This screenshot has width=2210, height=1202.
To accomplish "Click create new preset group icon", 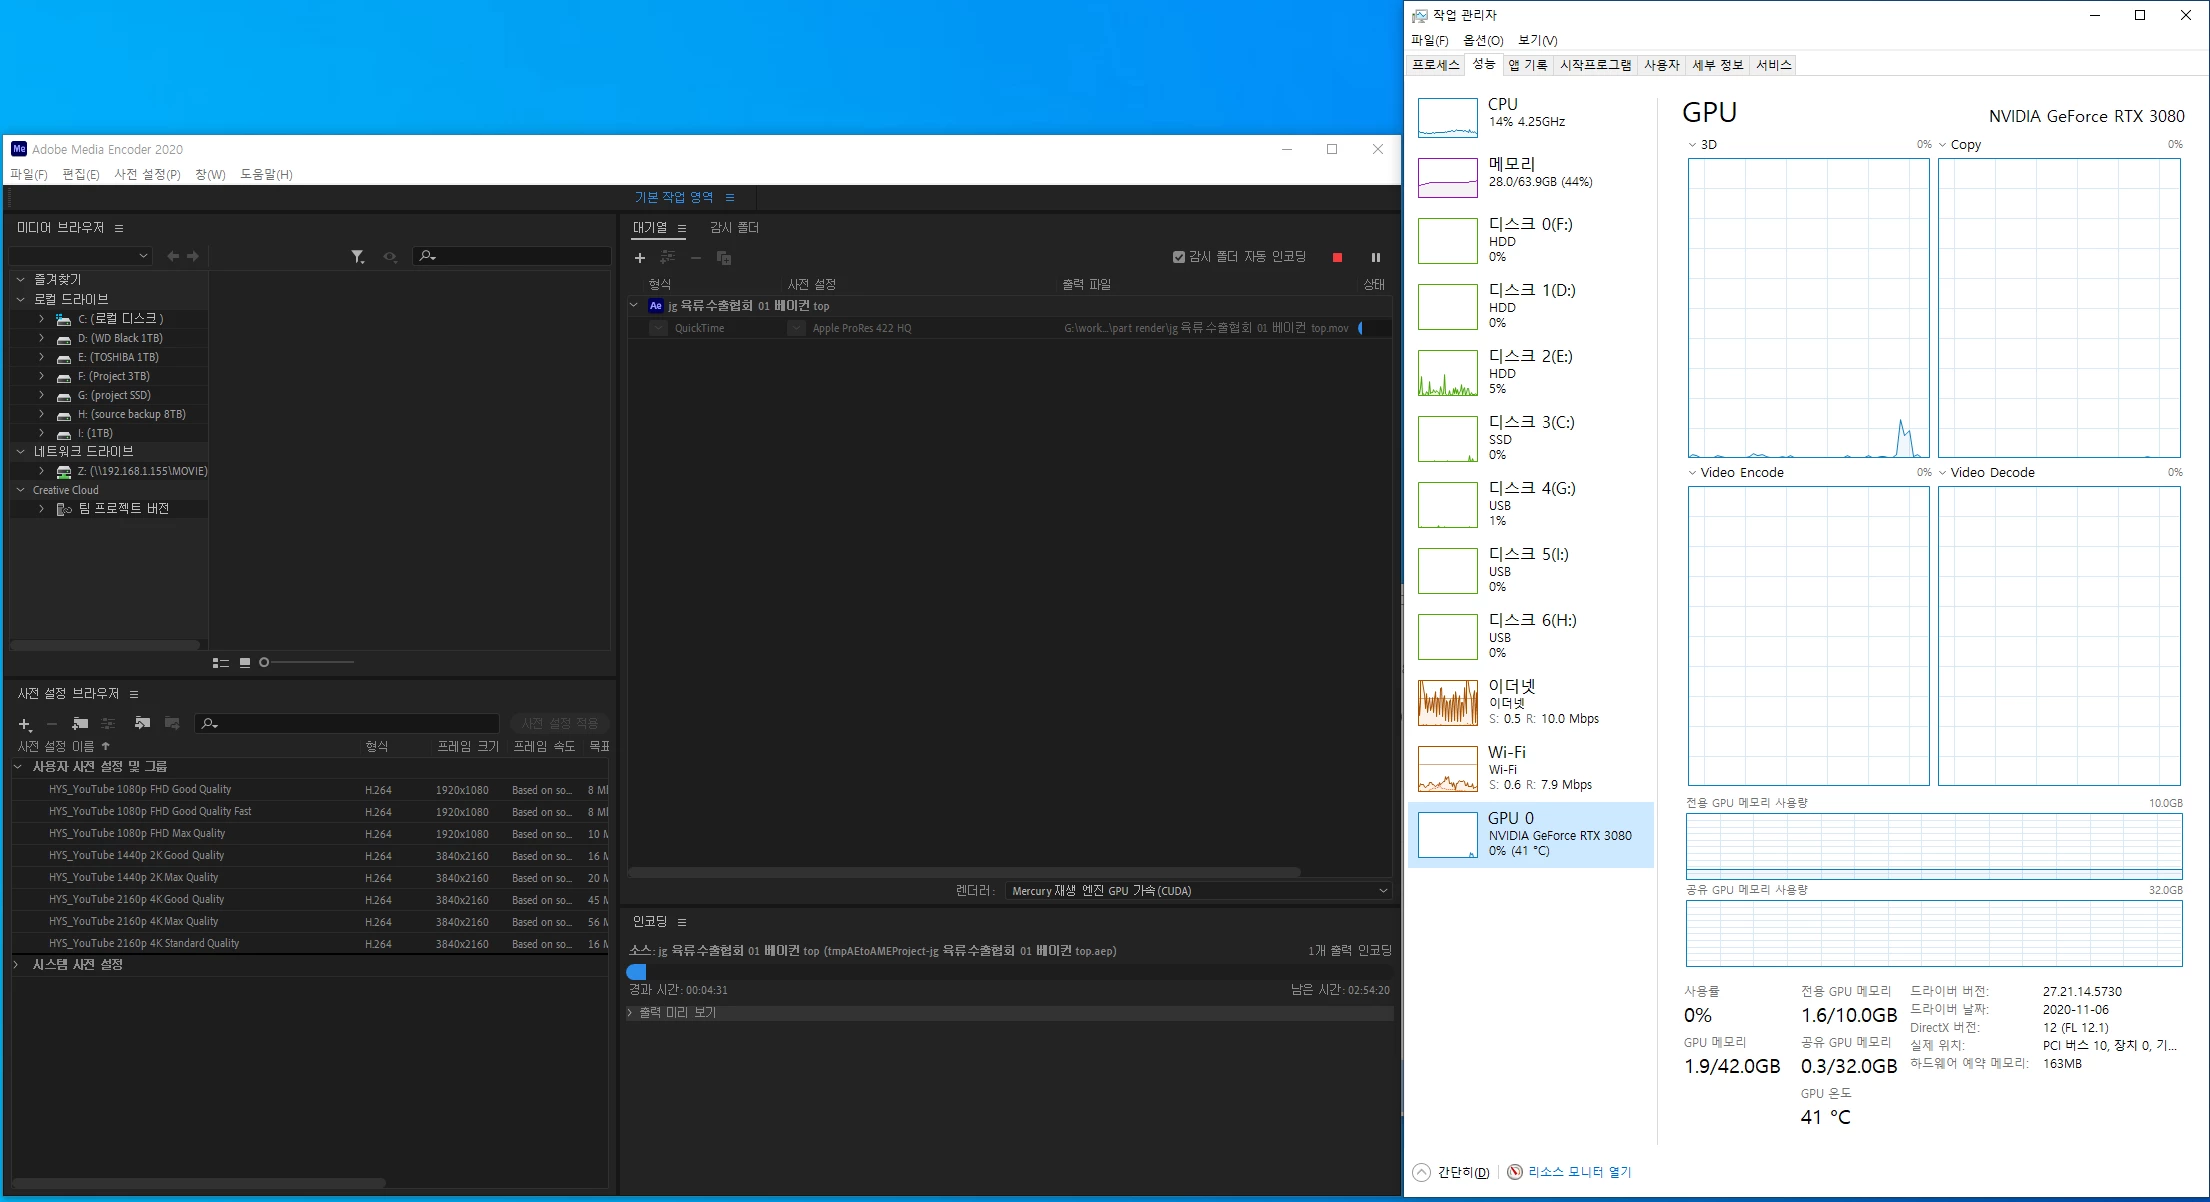I will tap(80, 723).
